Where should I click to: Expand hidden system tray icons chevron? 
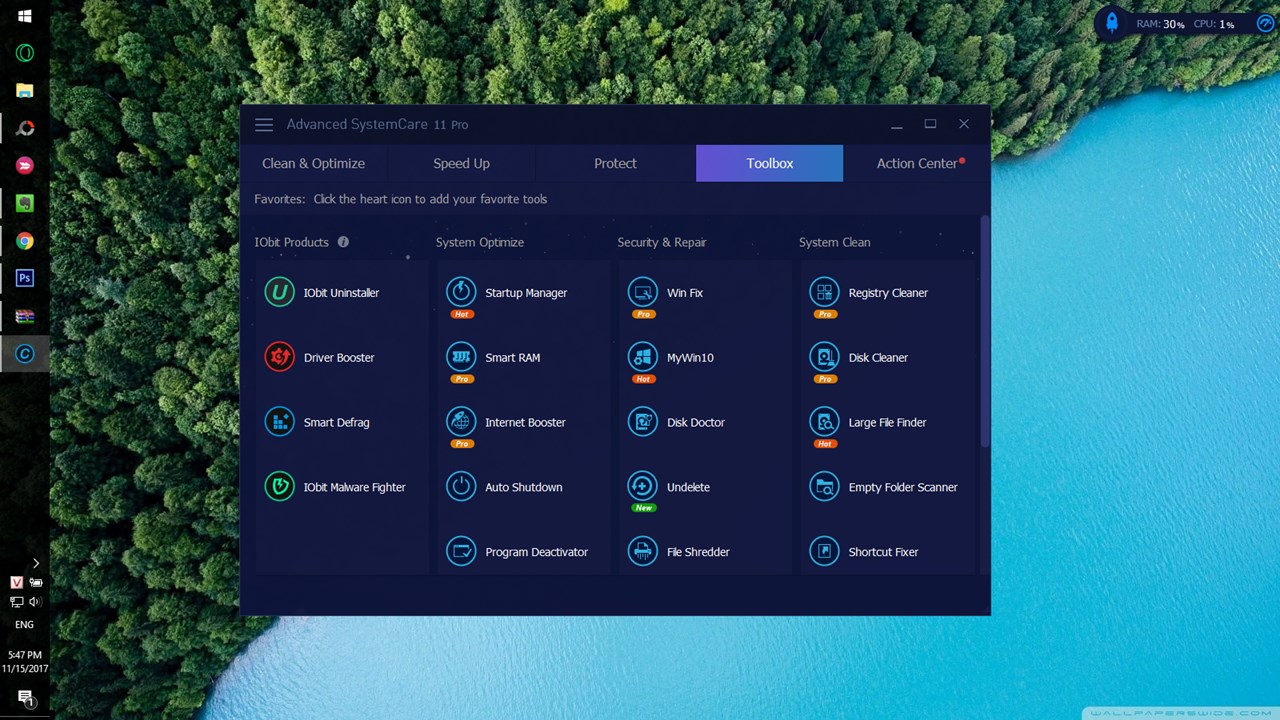click(x=35, y=563)
